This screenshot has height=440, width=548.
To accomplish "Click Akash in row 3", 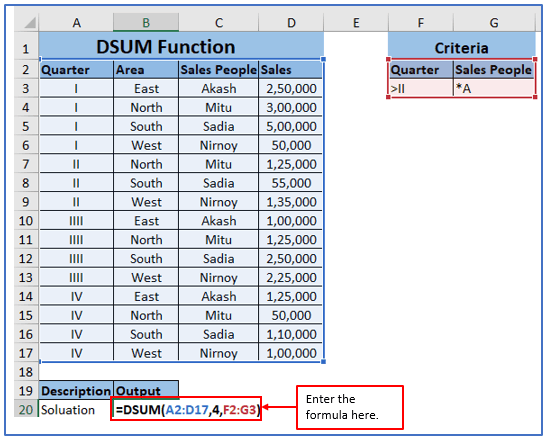I will (x=218, y=88).
